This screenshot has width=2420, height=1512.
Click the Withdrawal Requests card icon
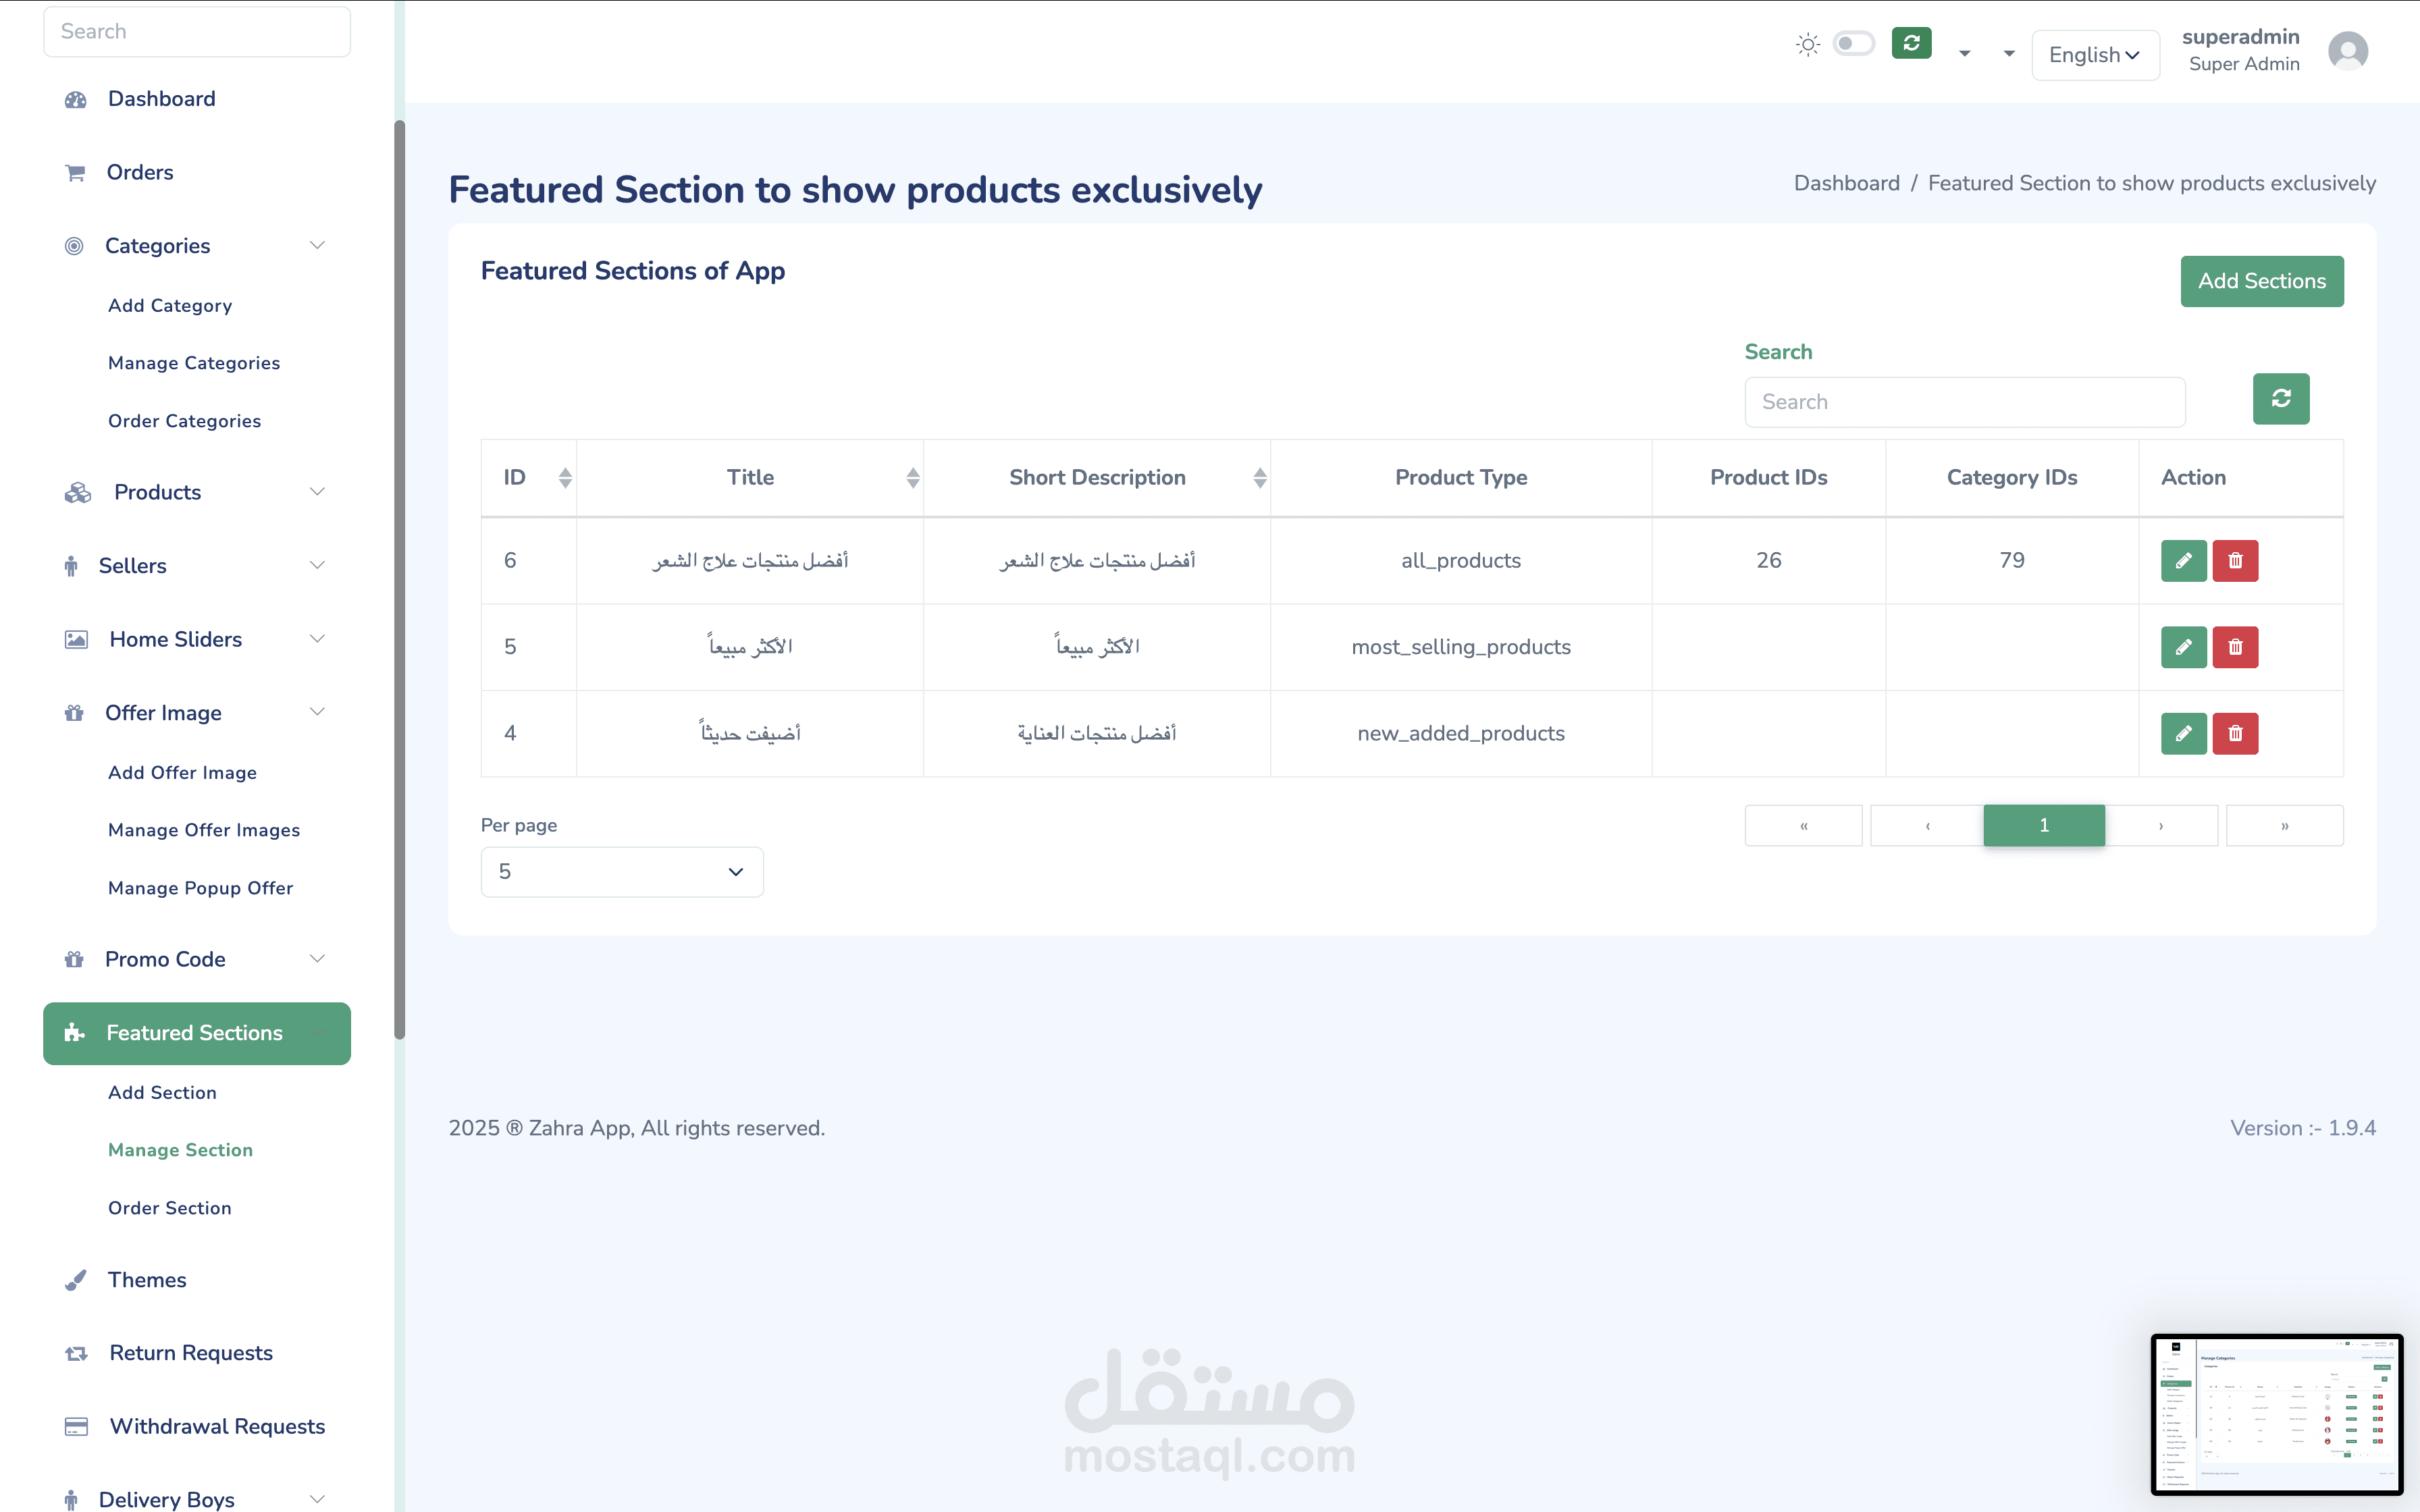(x=76, y=1426)
